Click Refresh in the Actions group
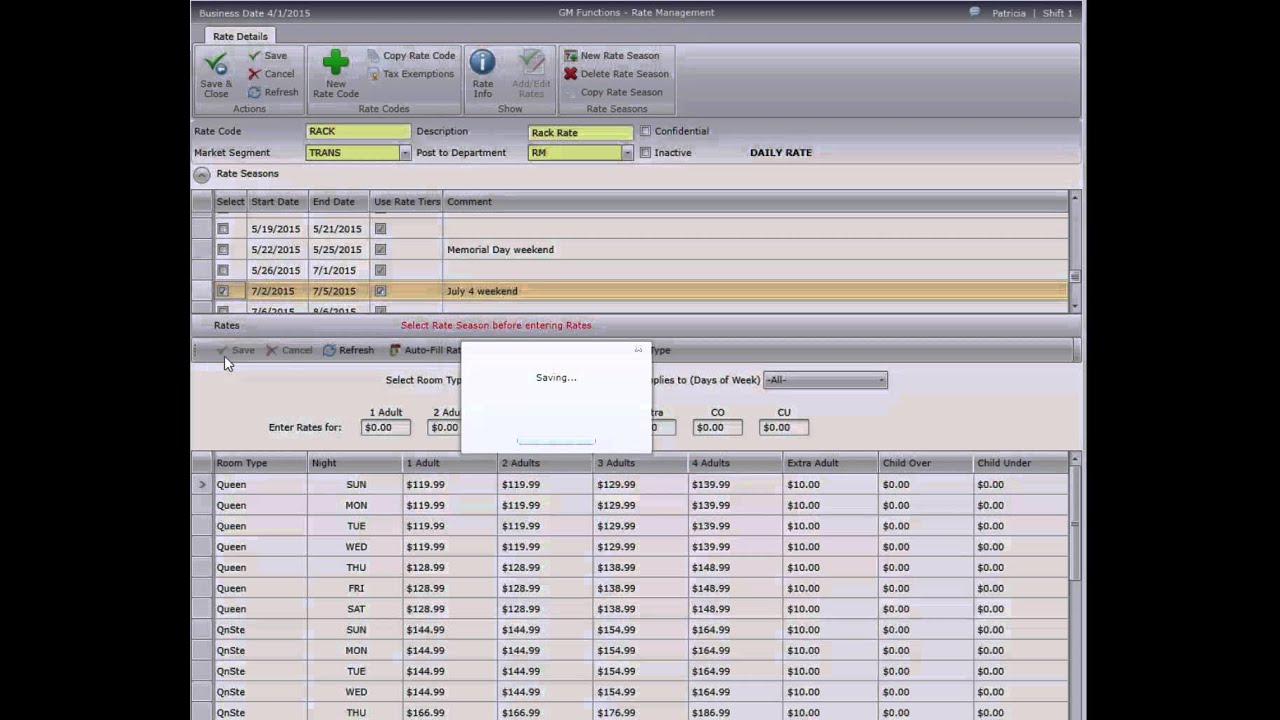 click(x=273, y=92)
